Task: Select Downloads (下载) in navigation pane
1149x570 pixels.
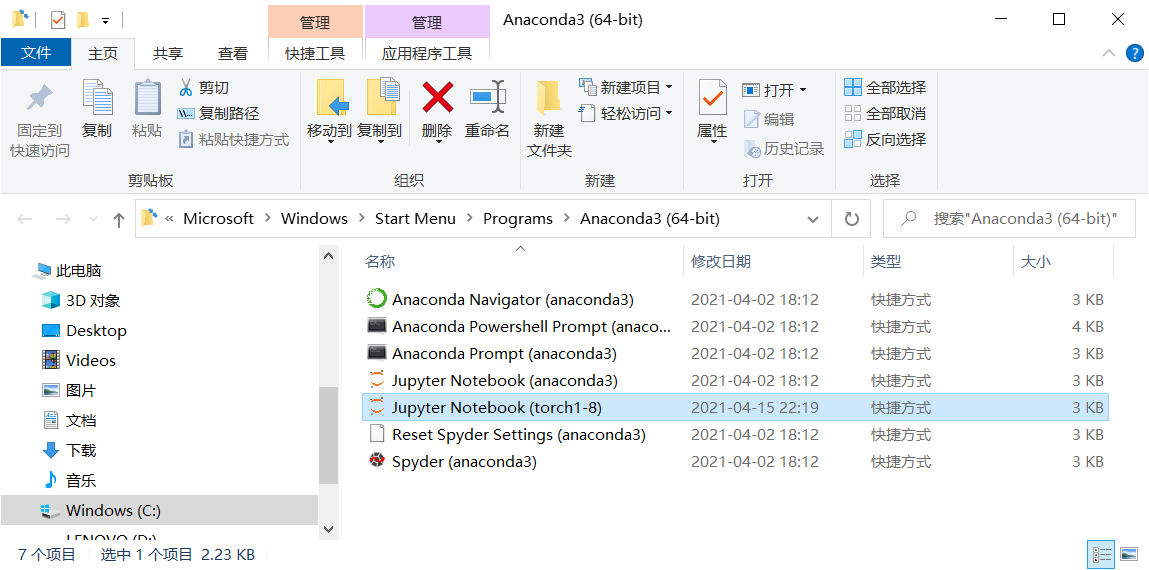Action: click(x=69, y=450)
